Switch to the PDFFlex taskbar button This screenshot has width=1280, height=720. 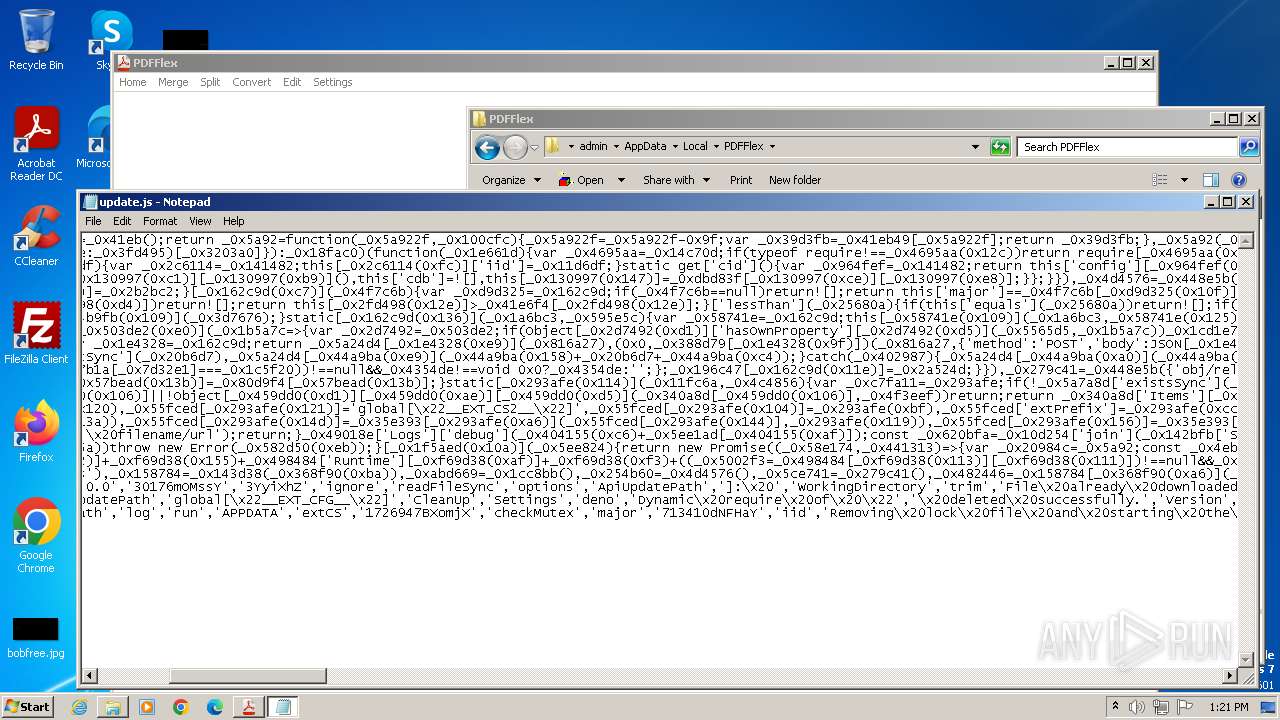click(248, 707)
